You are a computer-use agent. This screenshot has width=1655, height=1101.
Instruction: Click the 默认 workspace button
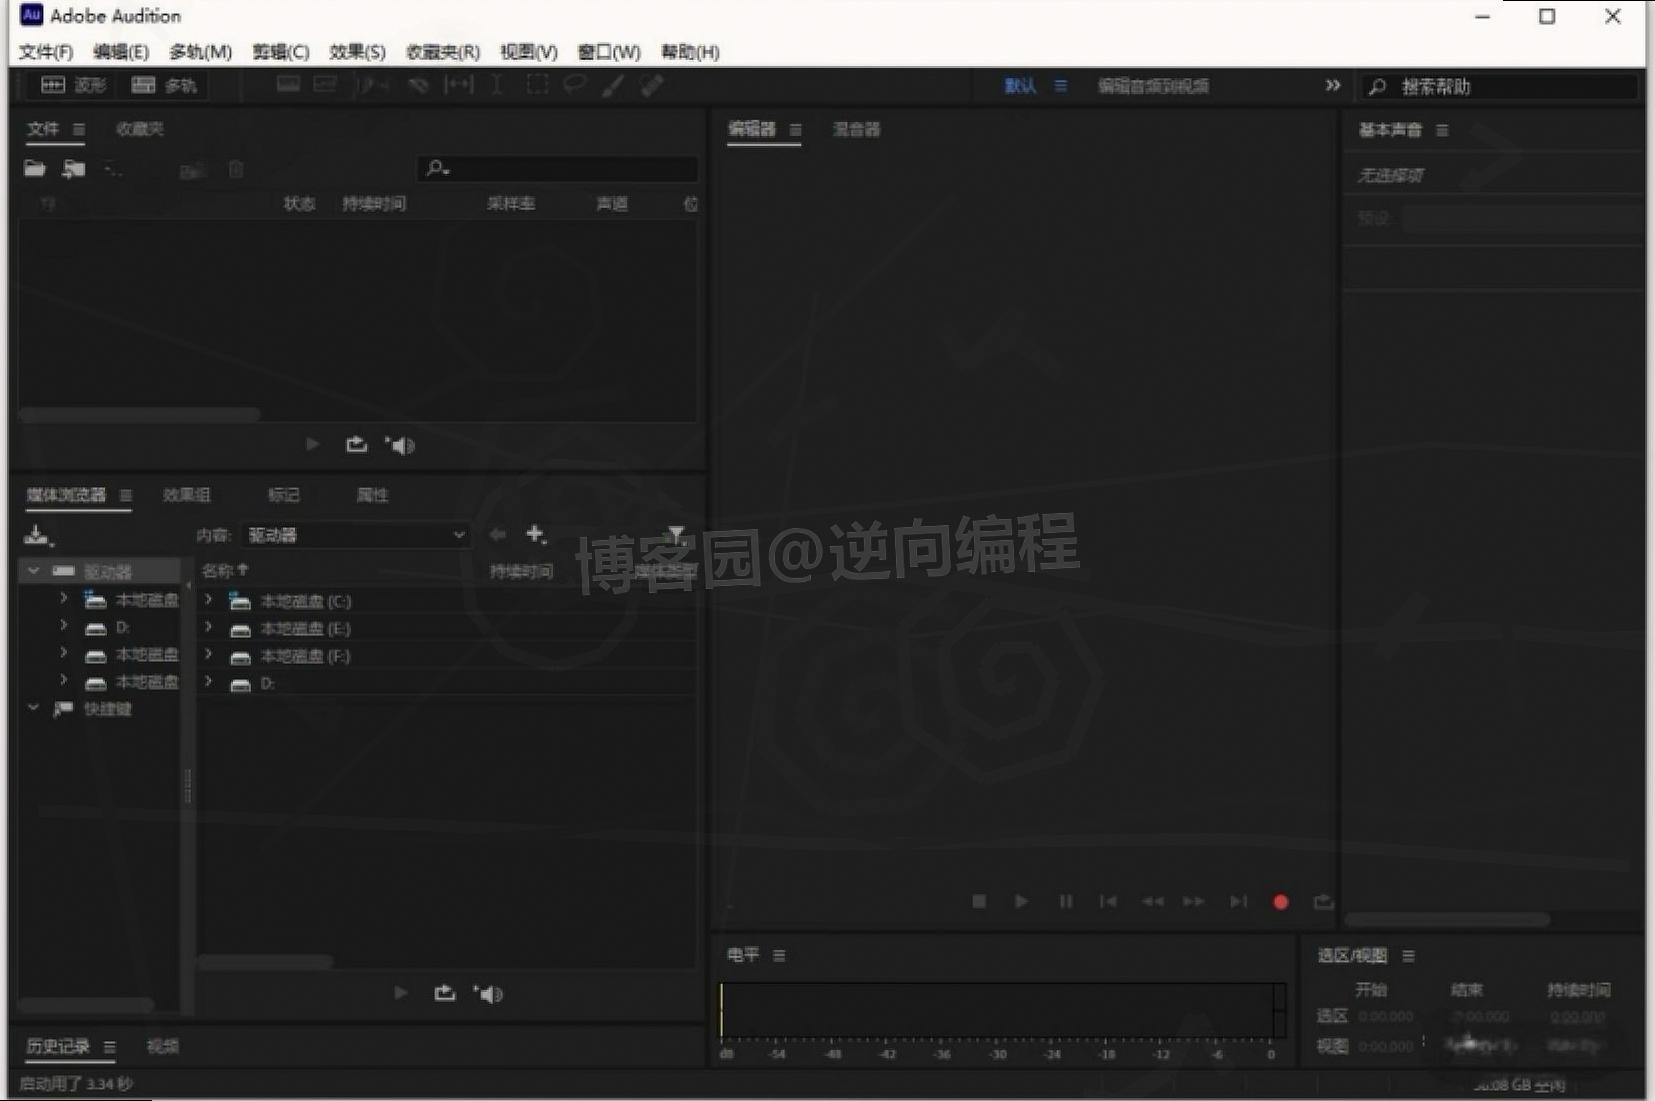pyautogui.click(x=1020, y=86)
